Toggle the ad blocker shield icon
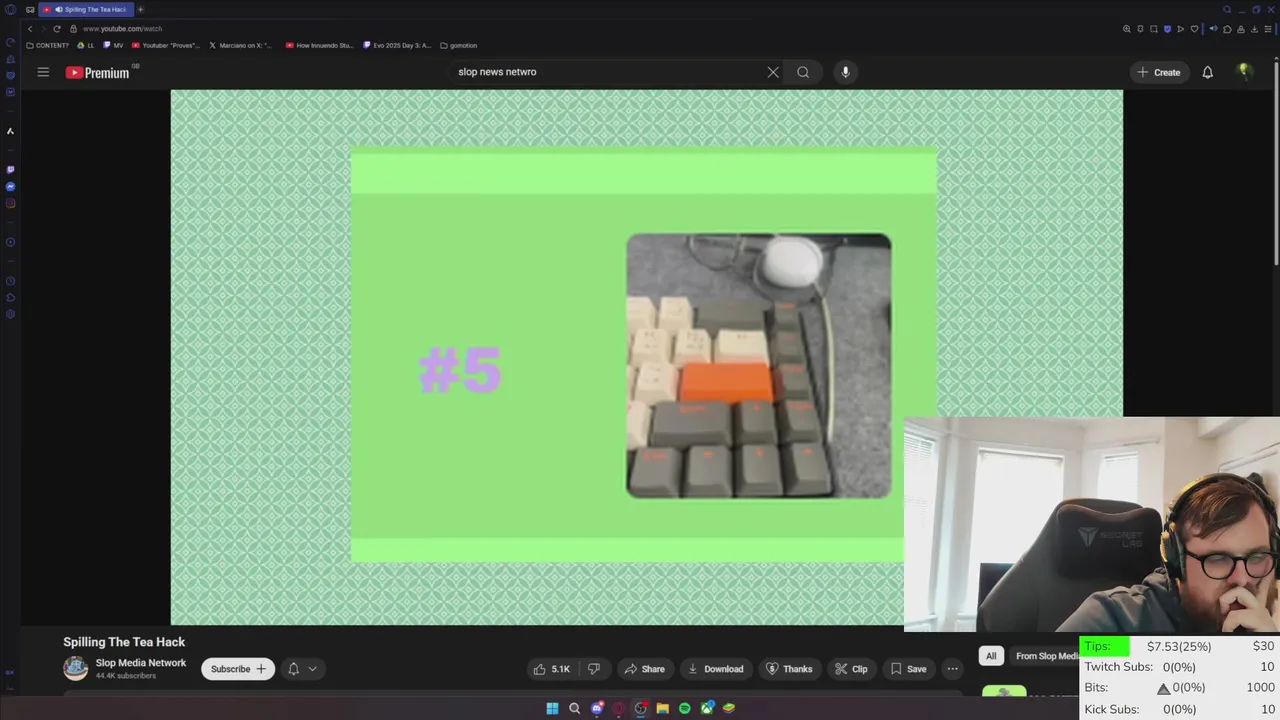 1167,29
